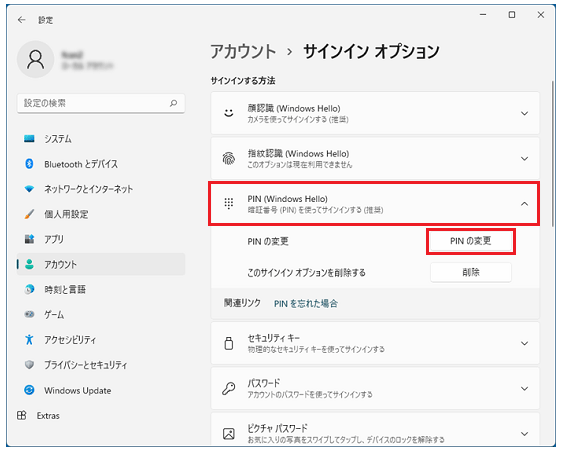Image resolution: width=561 pixels, height=450 pixels.
Task: Click the Bluetooth icon in the sidebar
Action: [29, 164]
